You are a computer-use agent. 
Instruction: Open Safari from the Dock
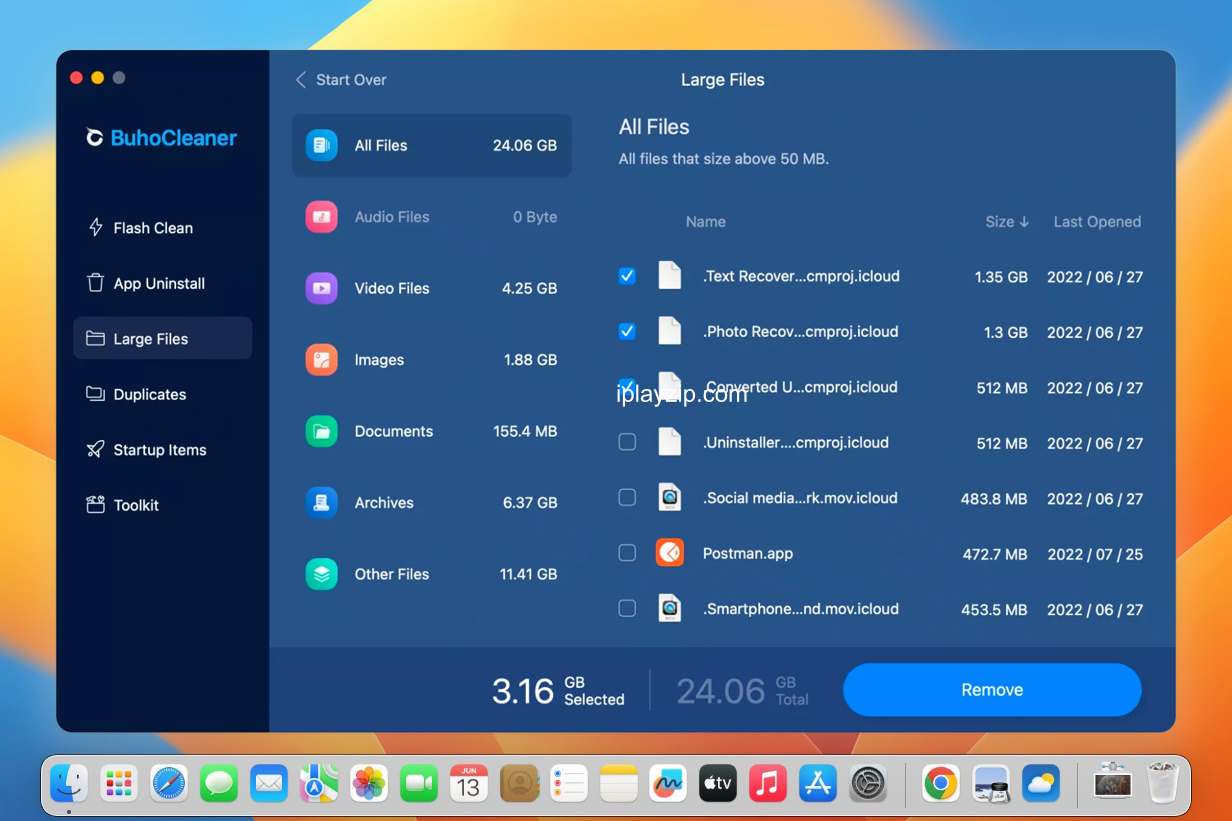coord(169,784)
